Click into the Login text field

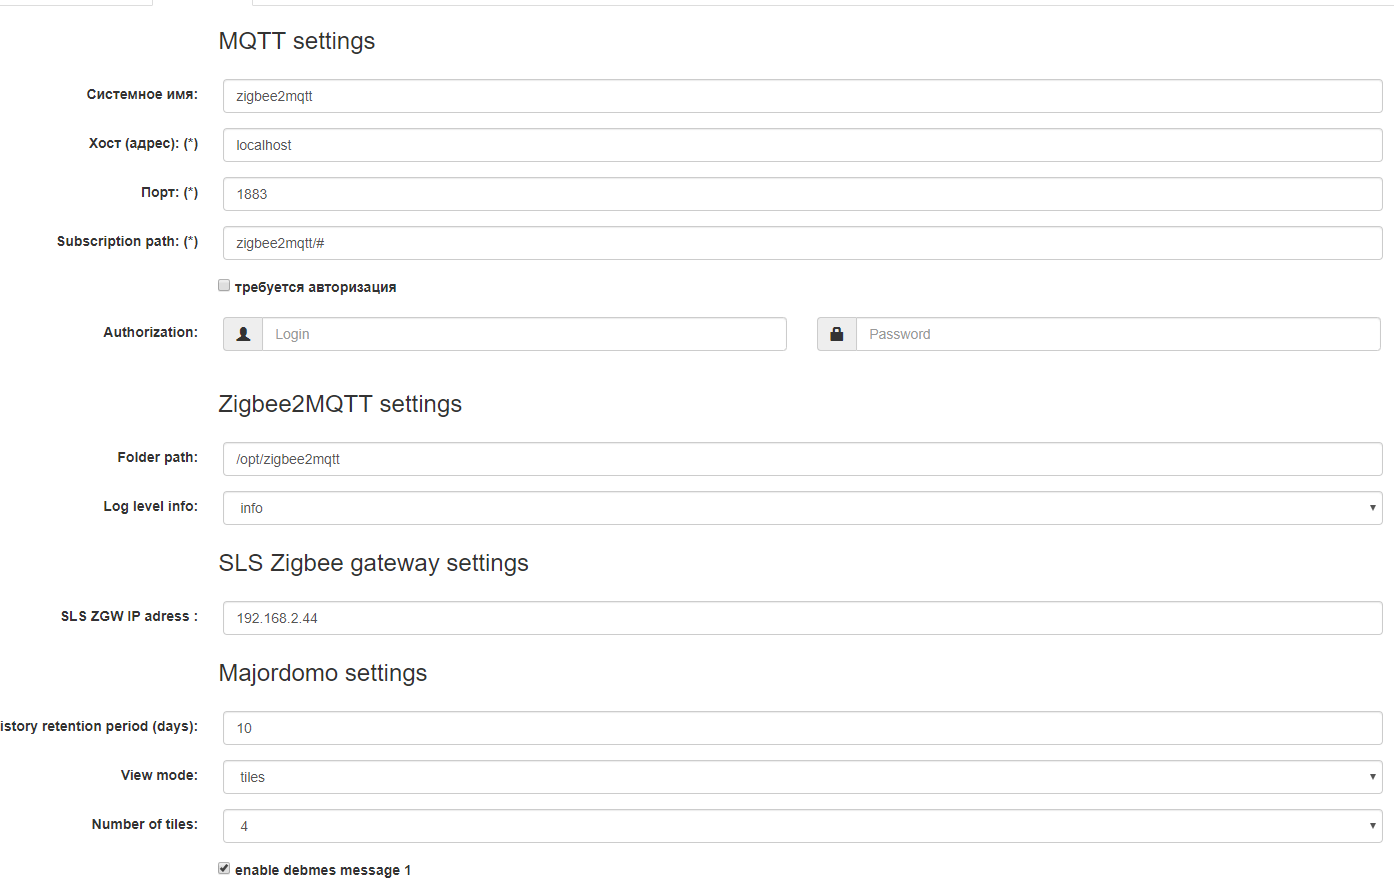pyautogui.click(x=524, y=334)
